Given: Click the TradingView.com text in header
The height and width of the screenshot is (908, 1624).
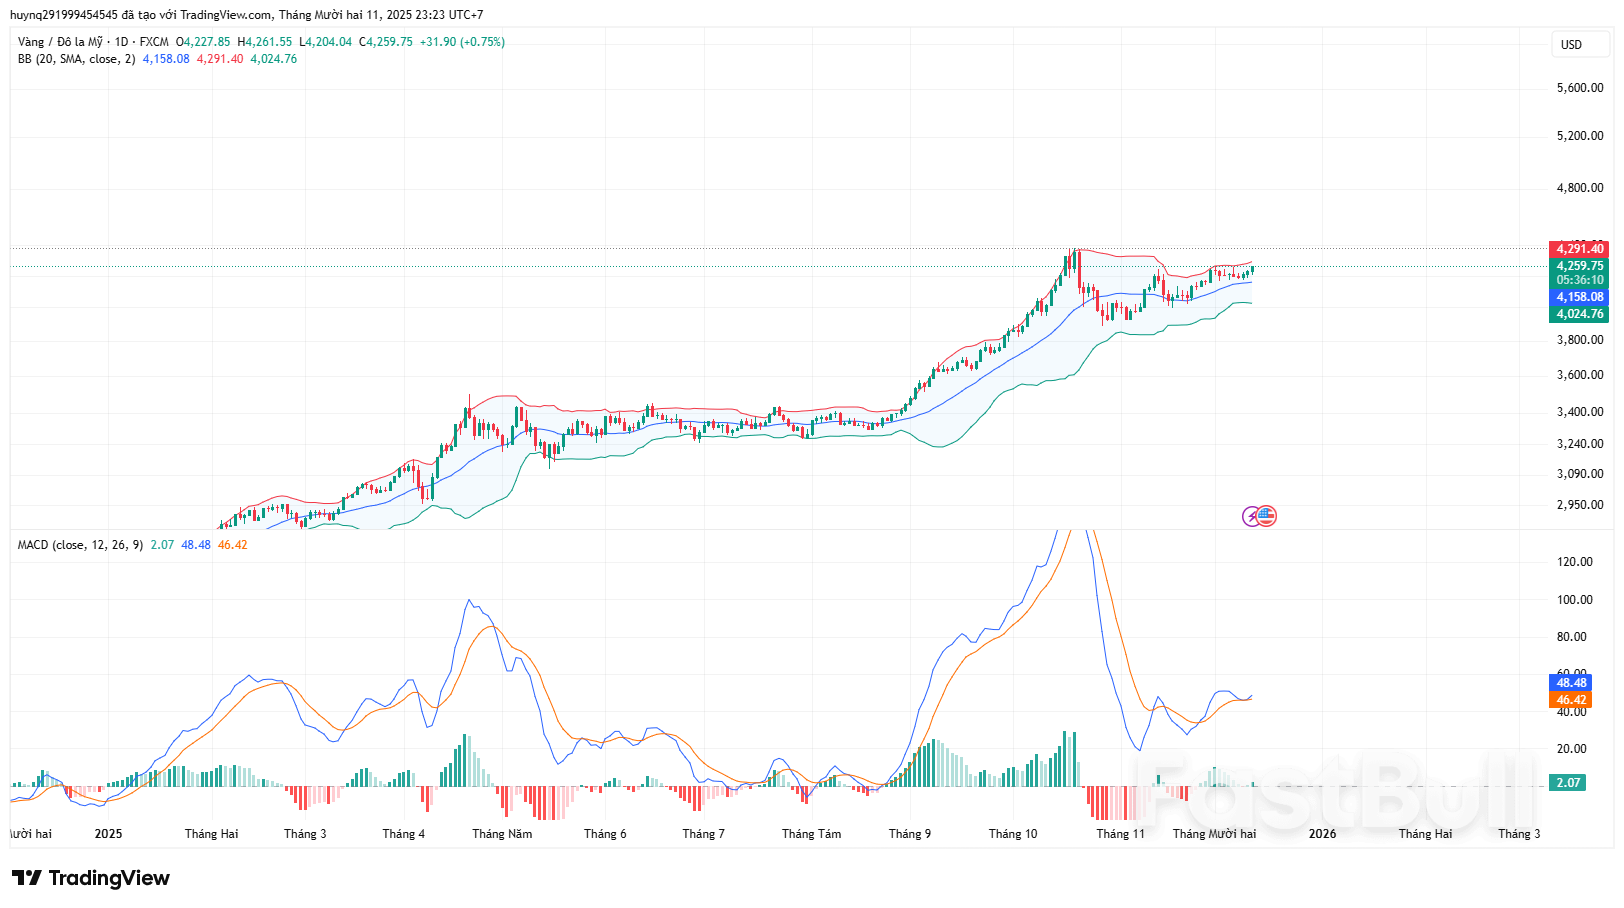Looking at the screenshot, I should pos(225,15).
